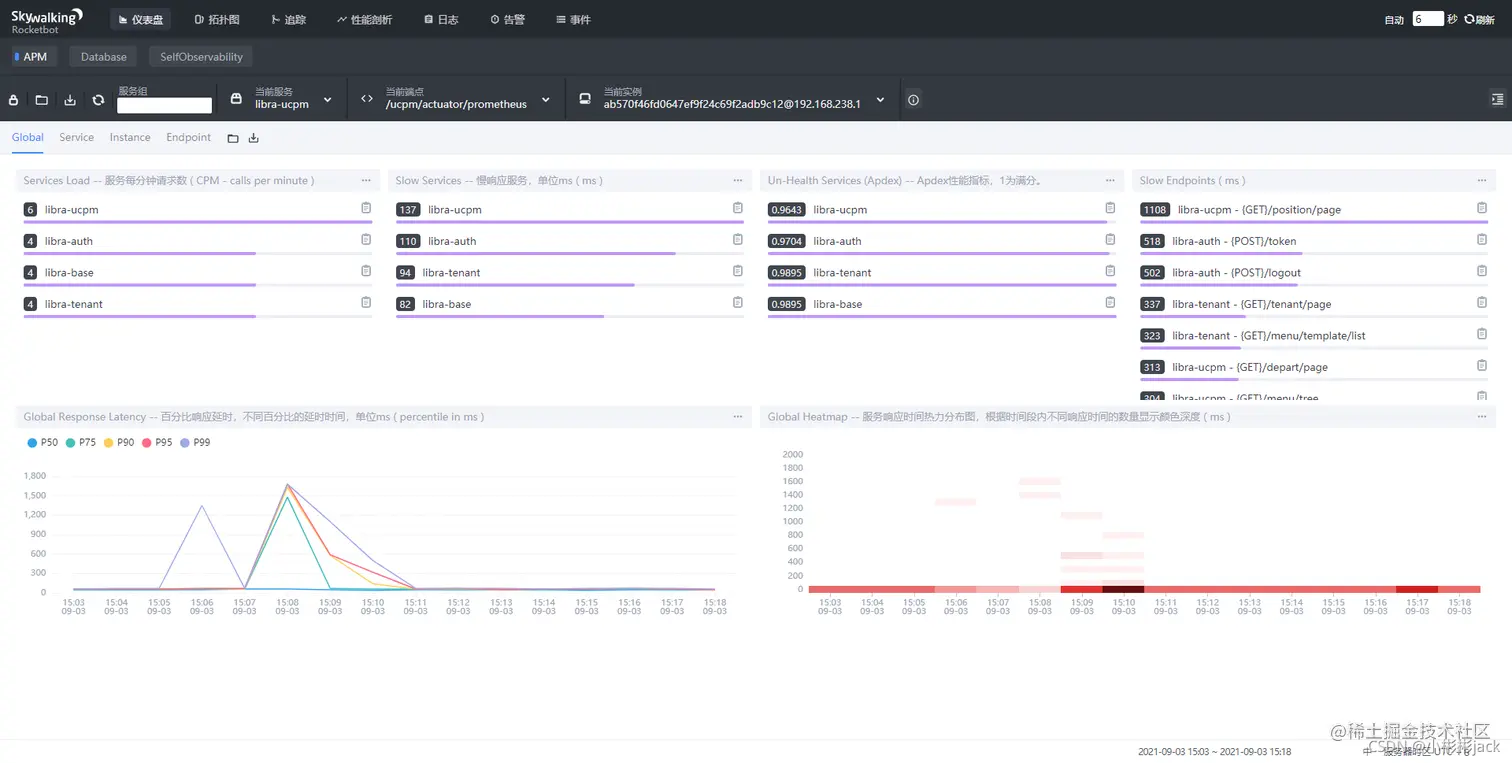Screen dimensions: 1512x763
Task: Open the 告警 alarm menu
Action: coord(508,19)
